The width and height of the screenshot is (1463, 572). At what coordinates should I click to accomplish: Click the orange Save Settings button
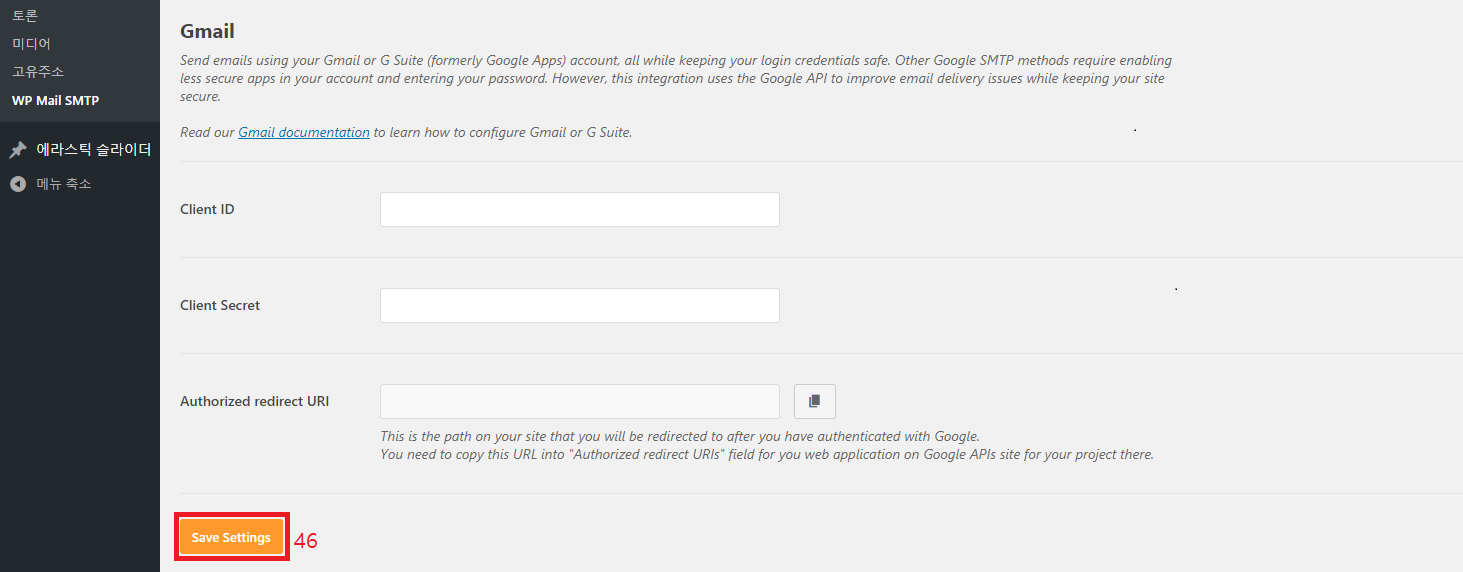coord(231,538)
